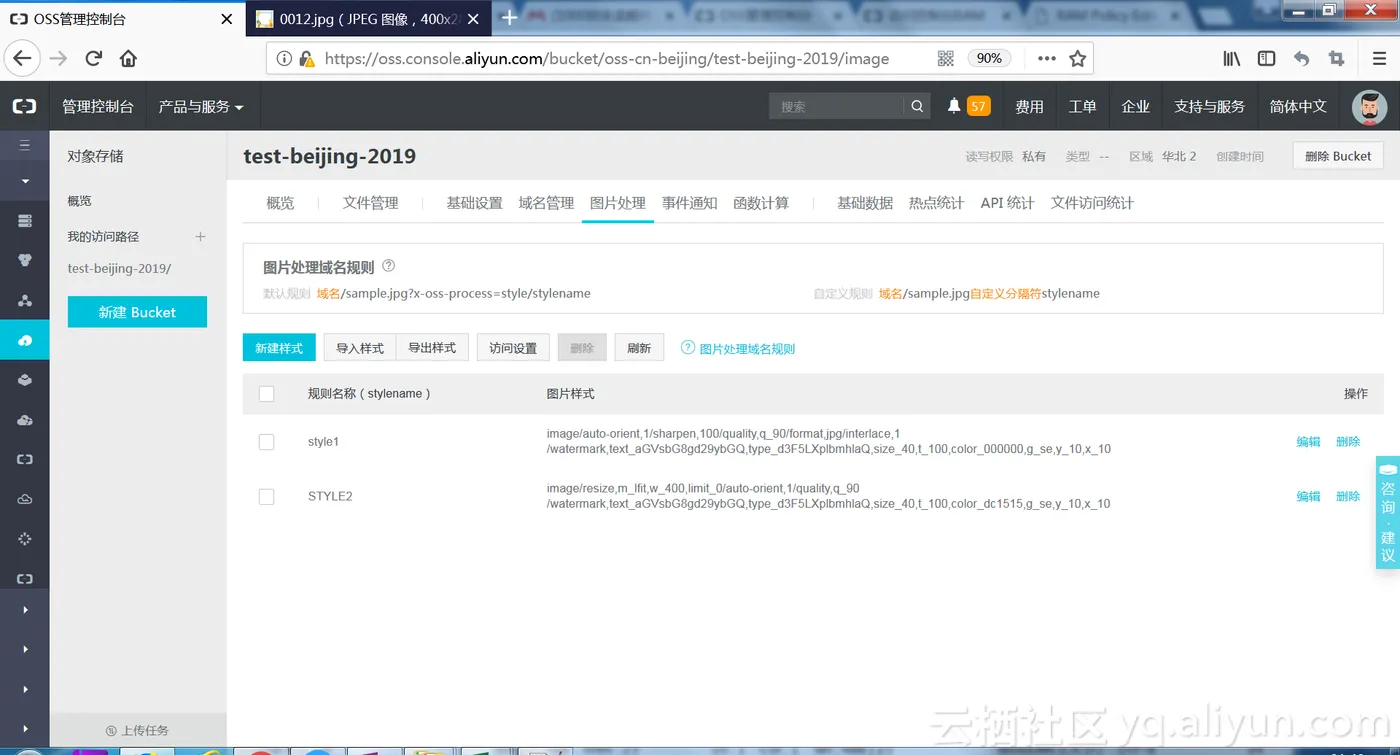Screen dimensions: 1400x755
Task: Open the browser Home page icon
Action: [128, 58]
